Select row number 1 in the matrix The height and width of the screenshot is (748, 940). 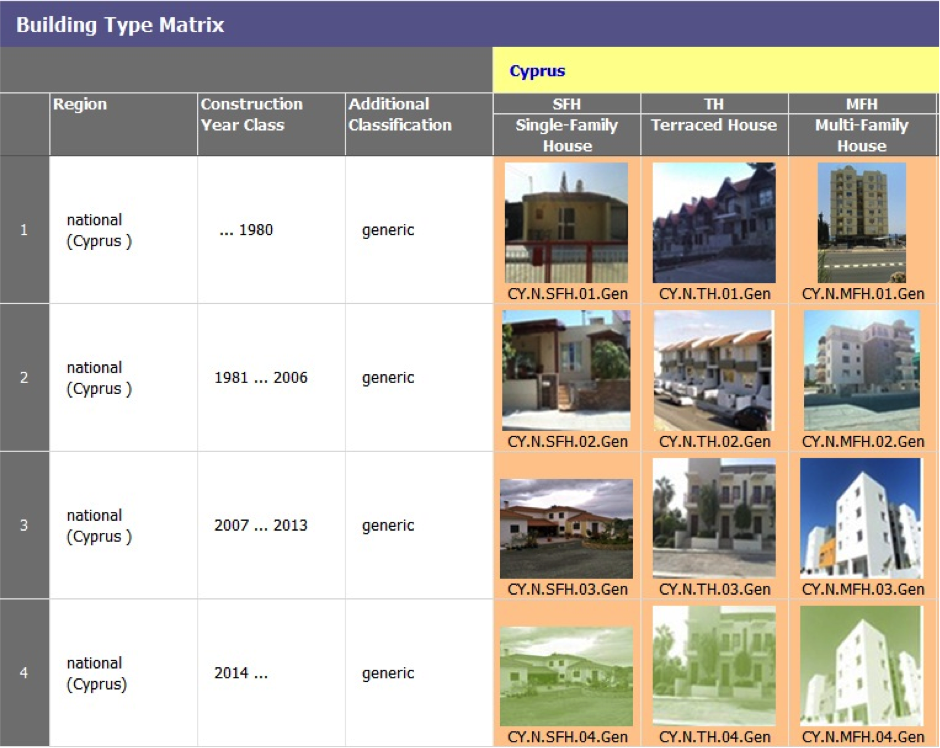[25, 230]
